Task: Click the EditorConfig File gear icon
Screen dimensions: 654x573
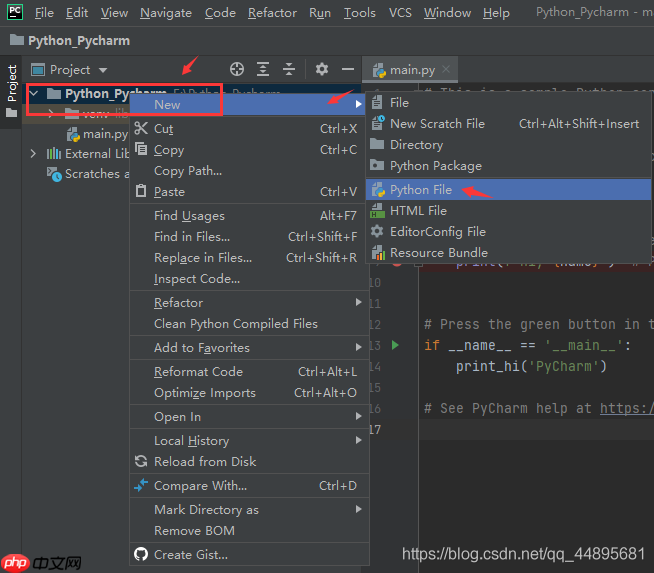Action: [377, 231]
